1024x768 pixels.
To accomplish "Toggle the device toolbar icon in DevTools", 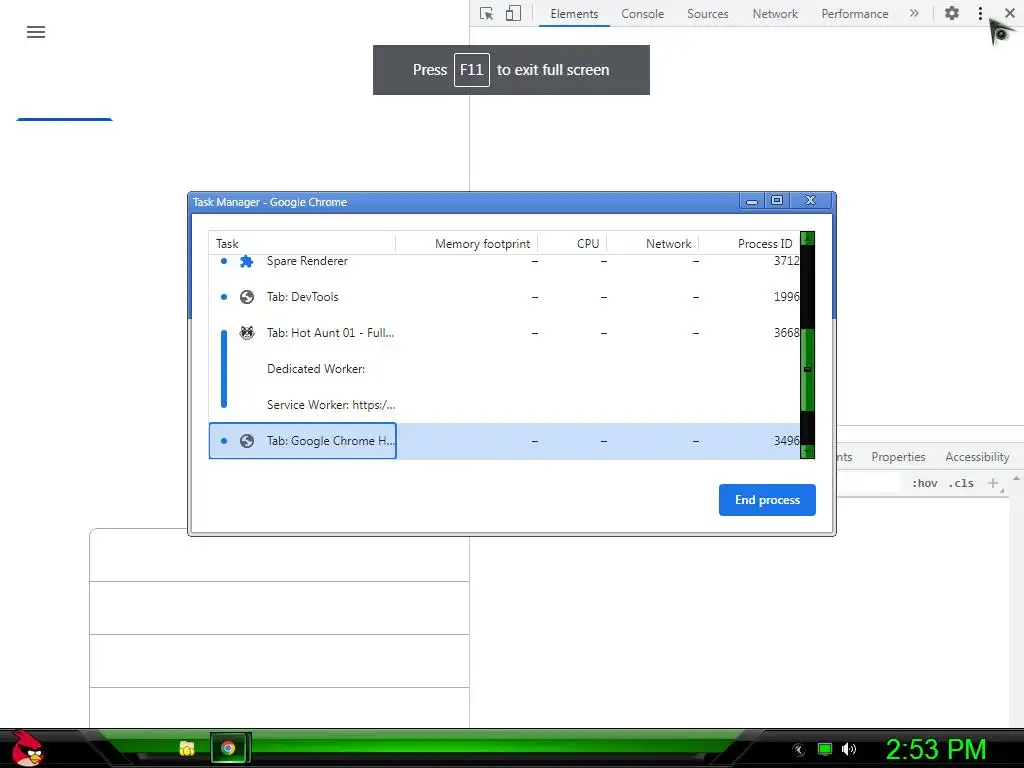I will 513,13.
